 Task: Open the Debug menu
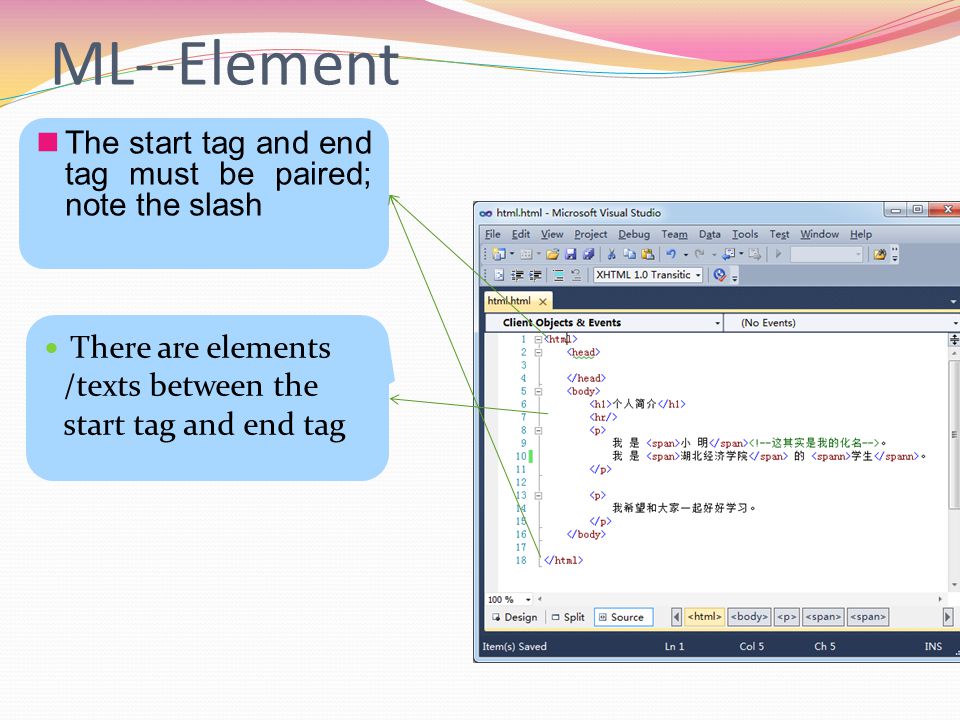pyautogui.click(x=634, y=234)
